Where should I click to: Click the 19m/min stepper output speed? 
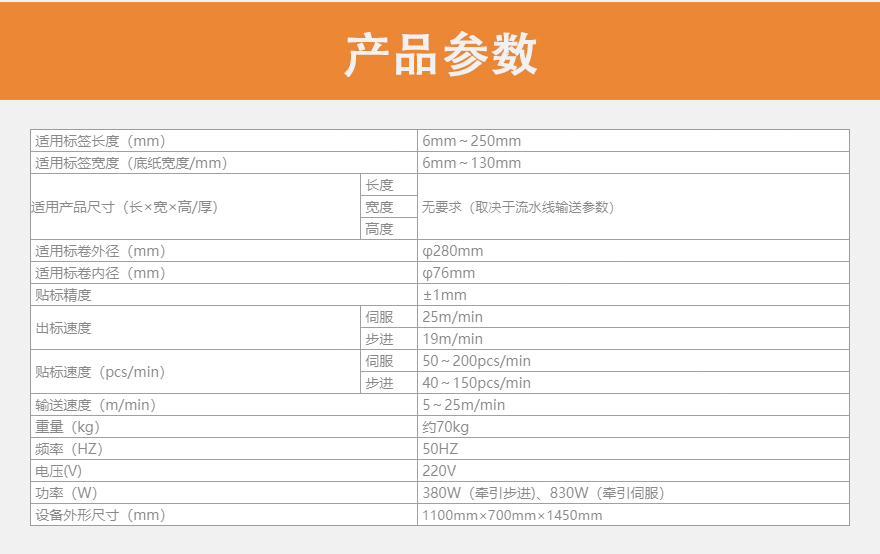click(453, 339)
